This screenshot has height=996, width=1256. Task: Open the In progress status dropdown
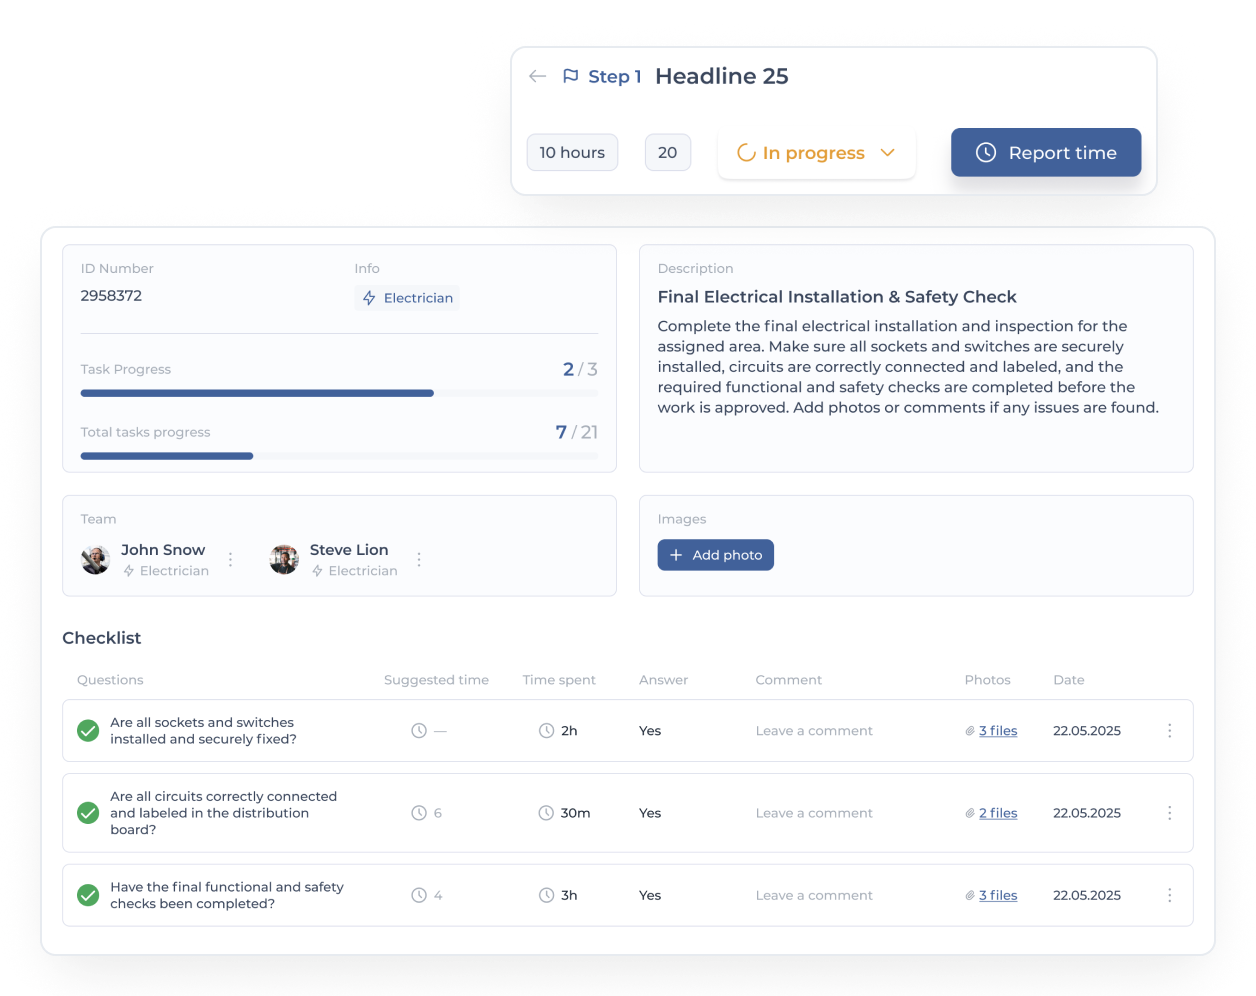click(816, 153)
